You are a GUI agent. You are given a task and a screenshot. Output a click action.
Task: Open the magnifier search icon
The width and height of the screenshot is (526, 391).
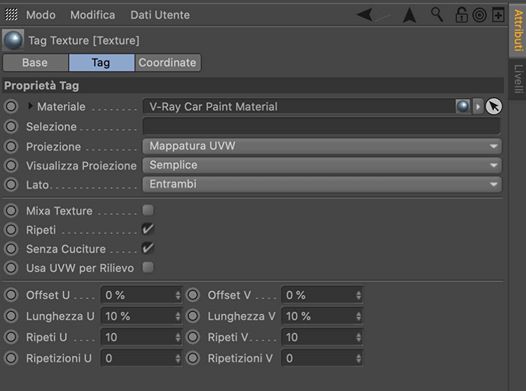[x=437, y=15]
